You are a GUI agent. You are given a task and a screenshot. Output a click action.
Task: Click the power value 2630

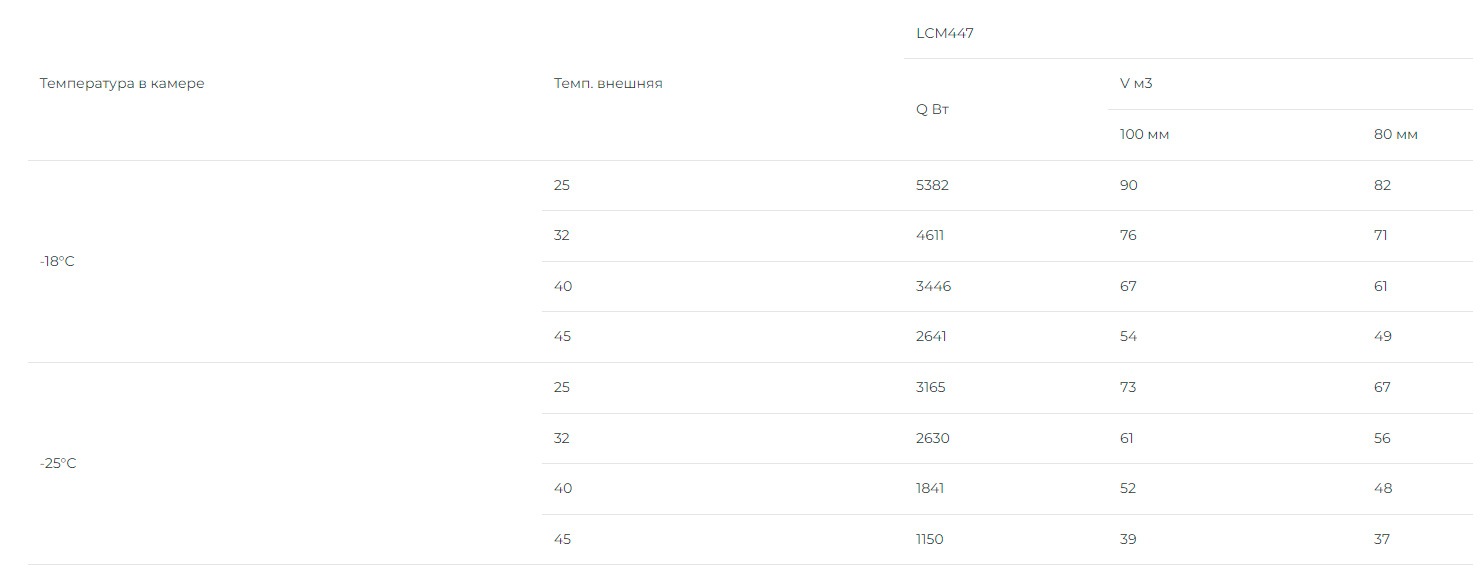tap(932, 438)
